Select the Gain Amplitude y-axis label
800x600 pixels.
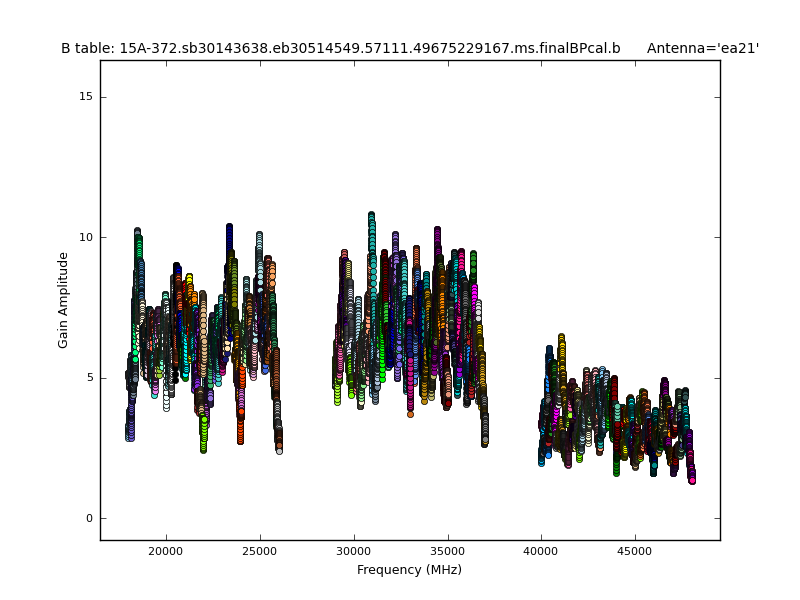63,300
